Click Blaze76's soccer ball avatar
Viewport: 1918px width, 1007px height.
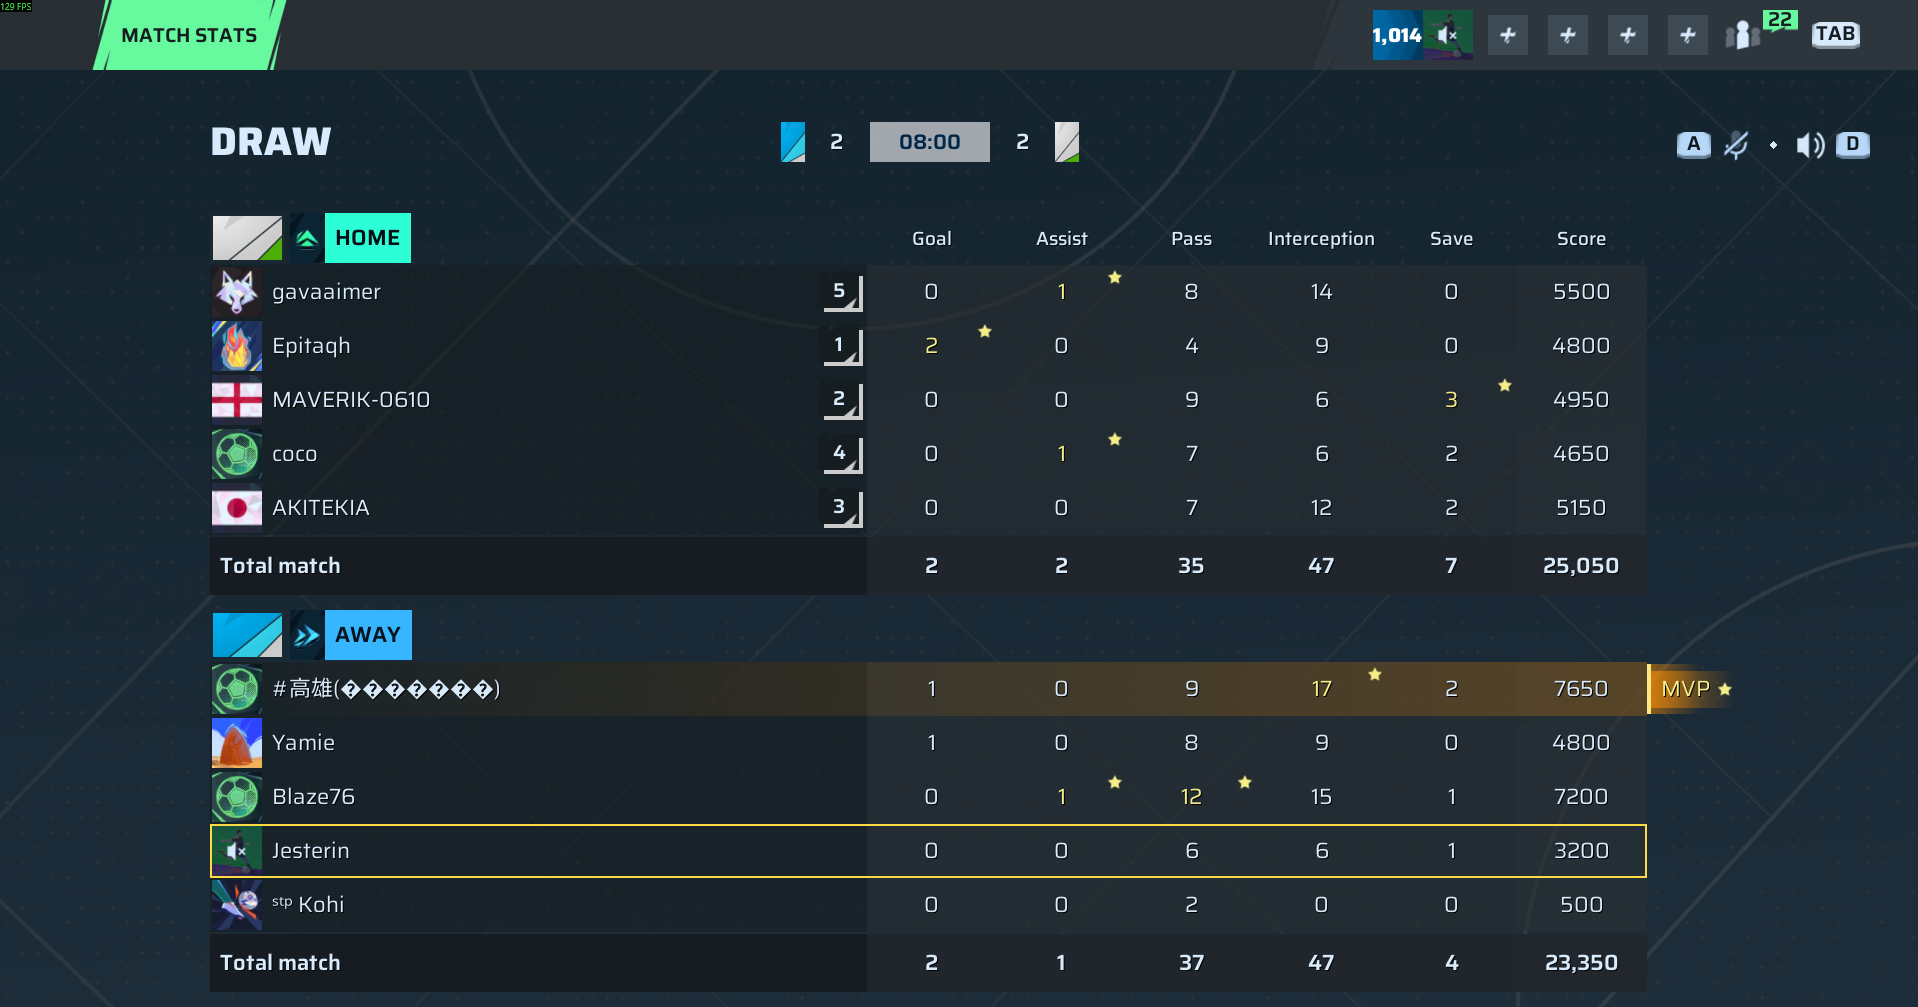coord(237,797)
